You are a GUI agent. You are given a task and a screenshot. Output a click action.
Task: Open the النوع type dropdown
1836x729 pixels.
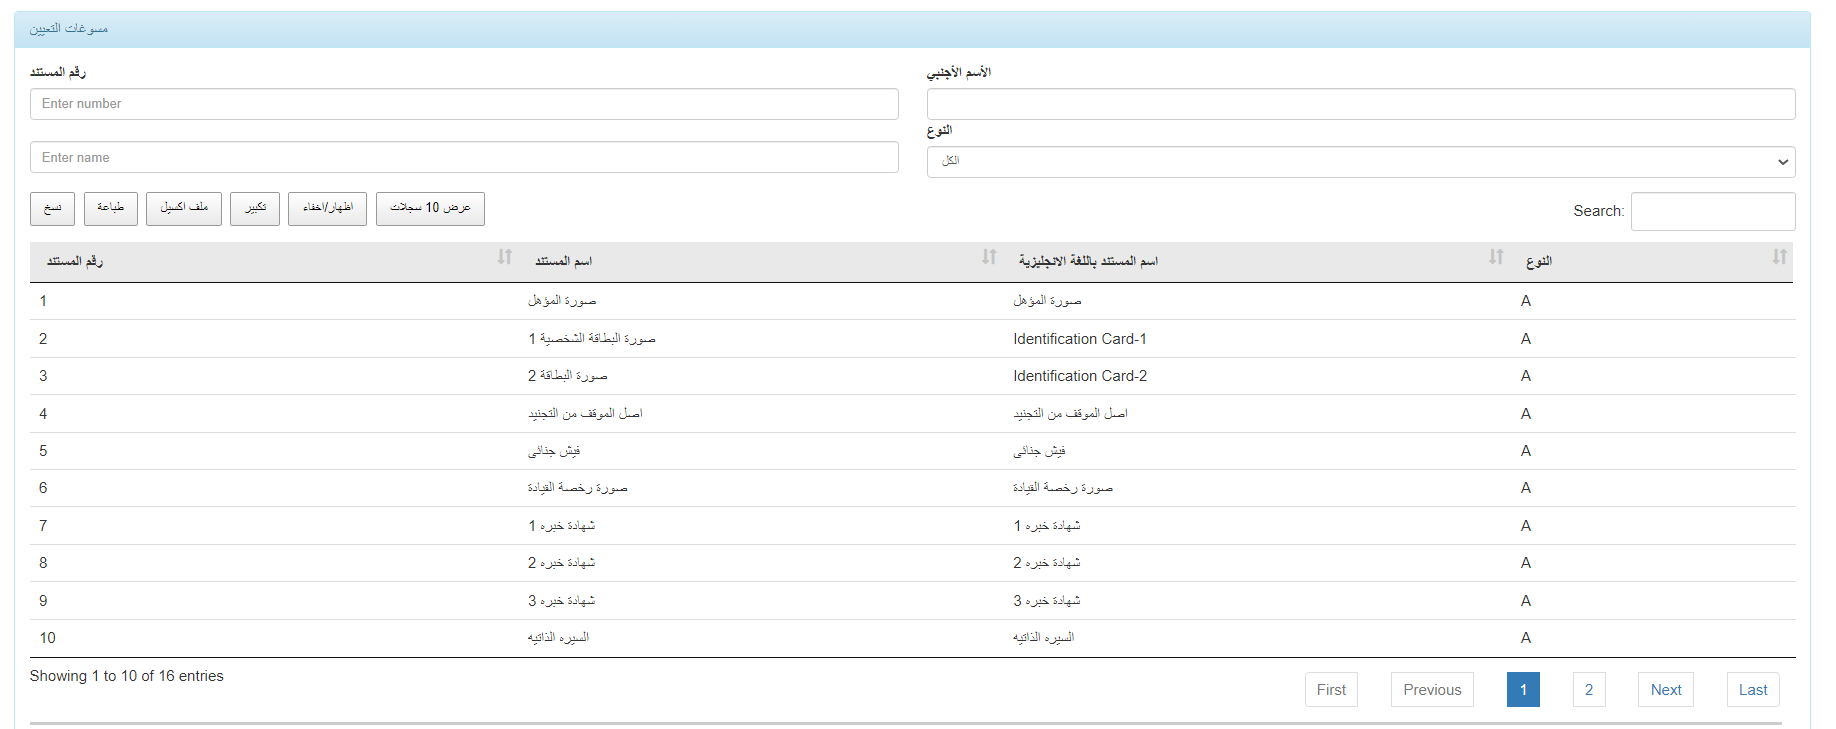tap(1360, 162)
